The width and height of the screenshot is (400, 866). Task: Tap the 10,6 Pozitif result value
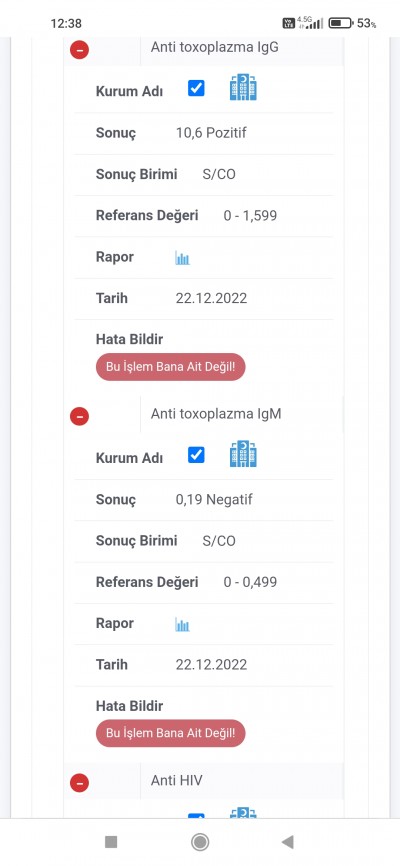(x=211, y=133)
